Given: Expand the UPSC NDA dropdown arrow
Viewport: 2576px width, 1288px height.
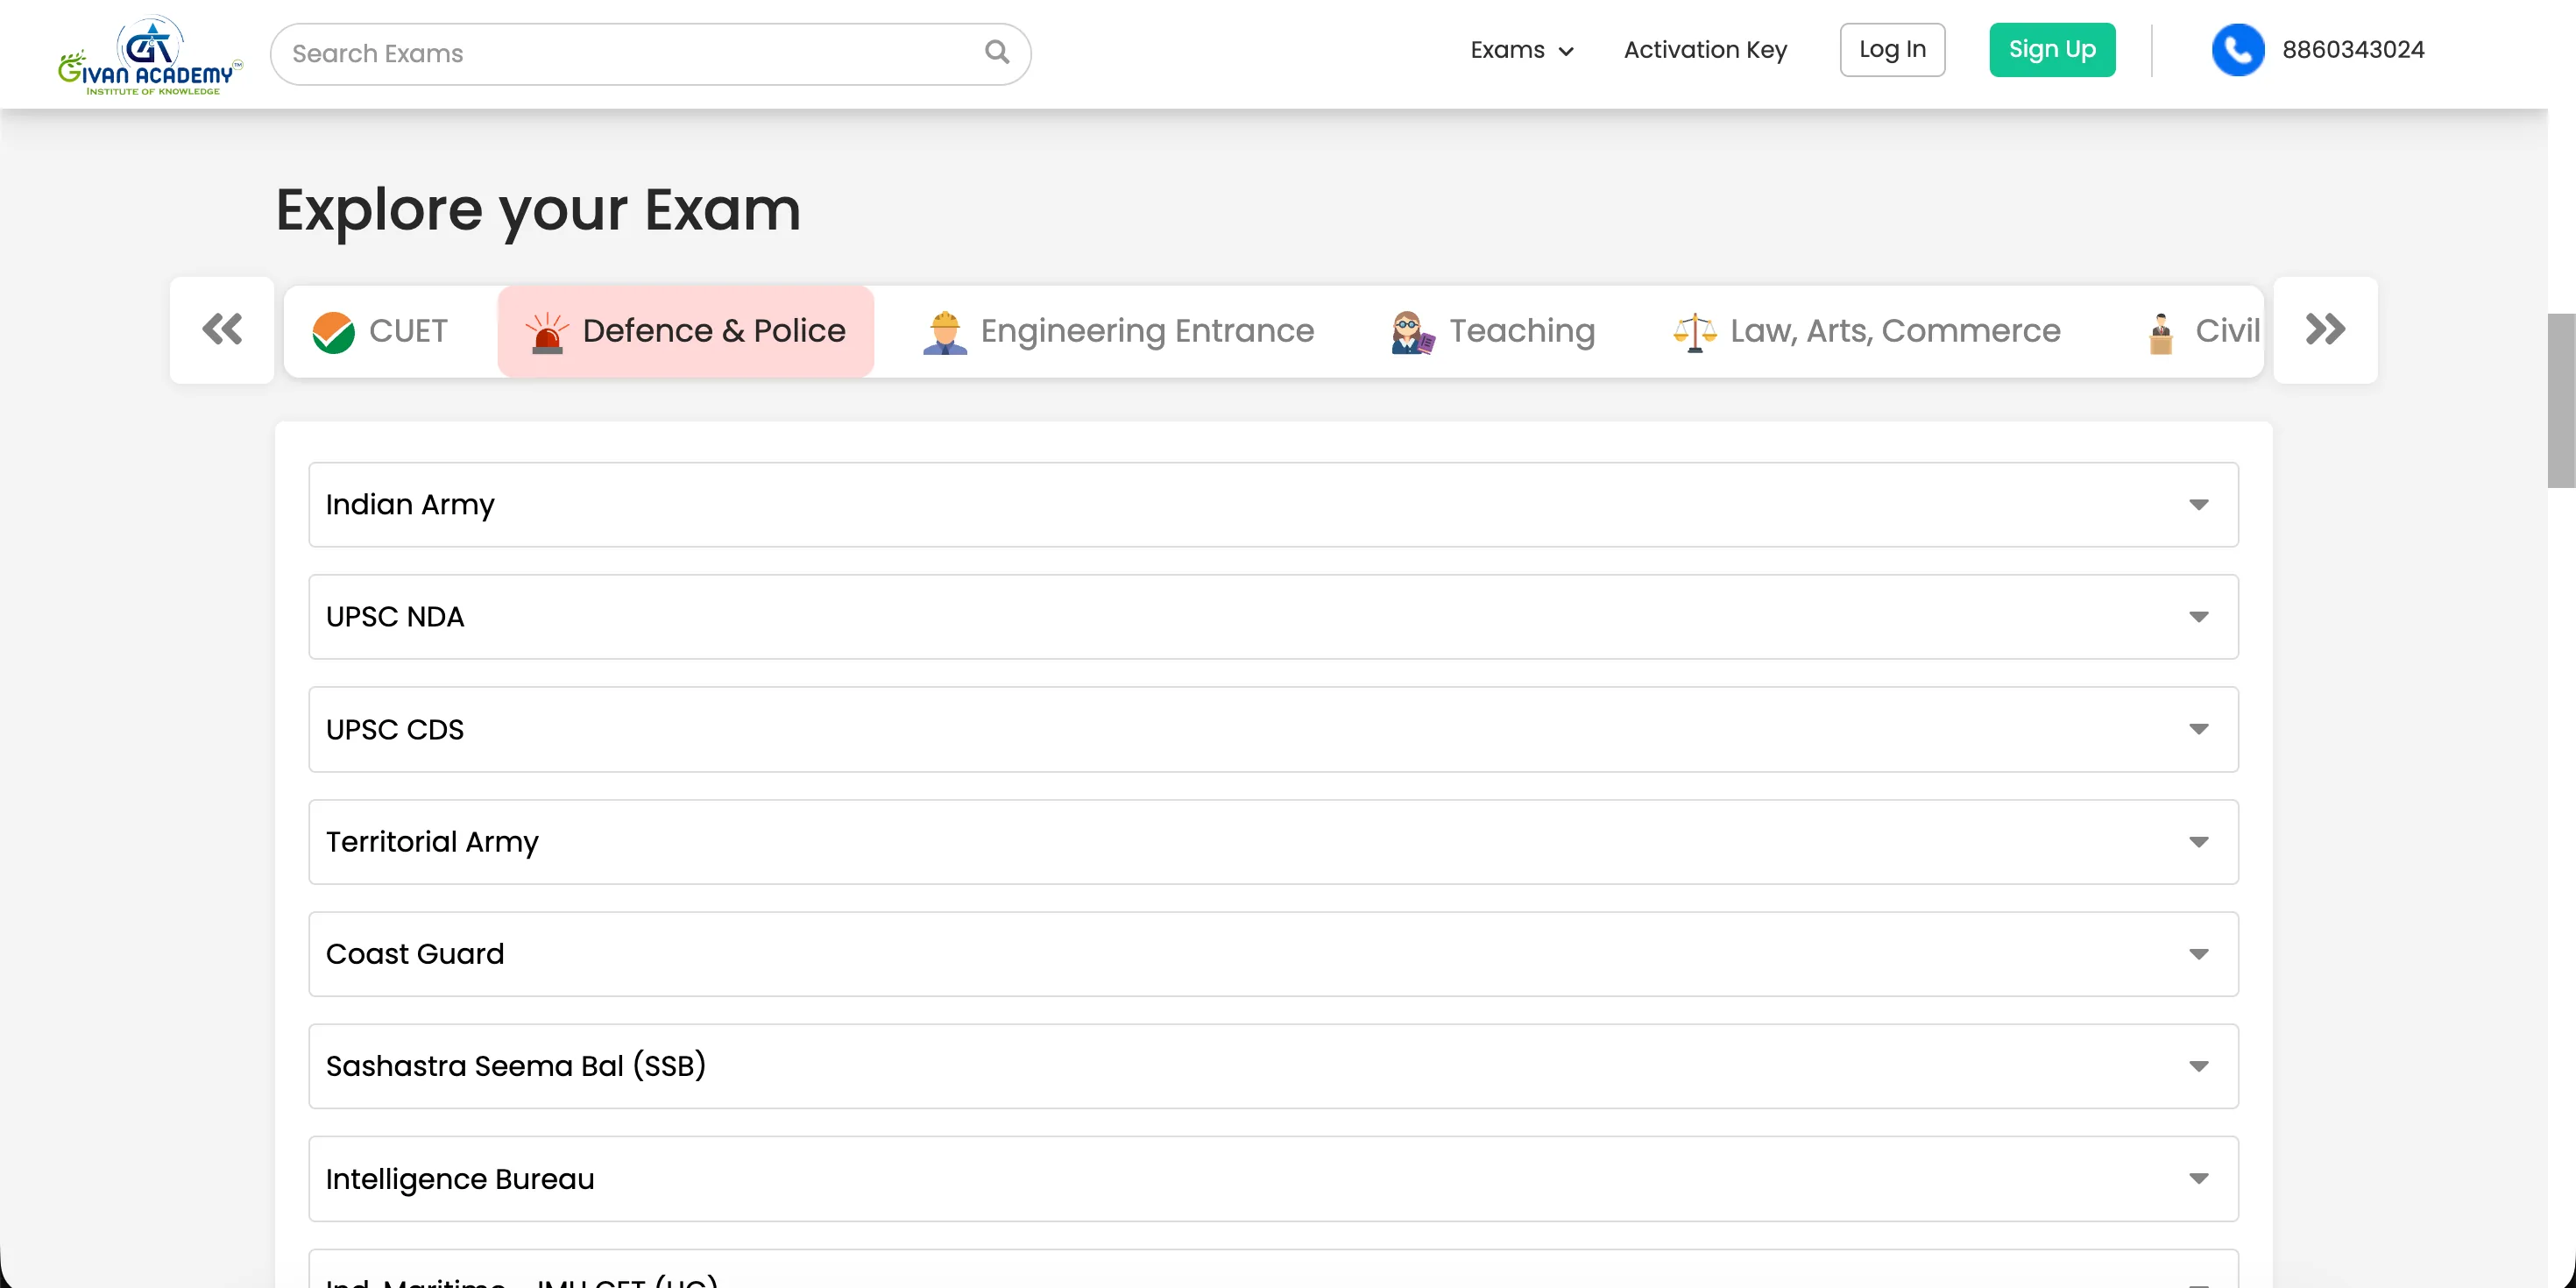Looking at the screenshot, I should point(2198,617).
